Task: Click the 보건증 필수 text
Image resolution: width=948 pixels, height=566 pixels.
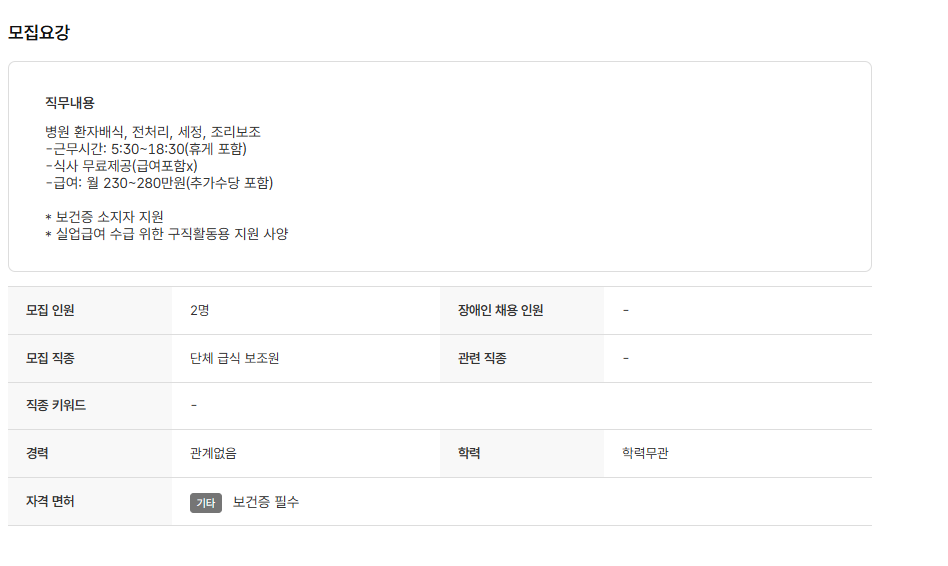Action: [266, 502]
